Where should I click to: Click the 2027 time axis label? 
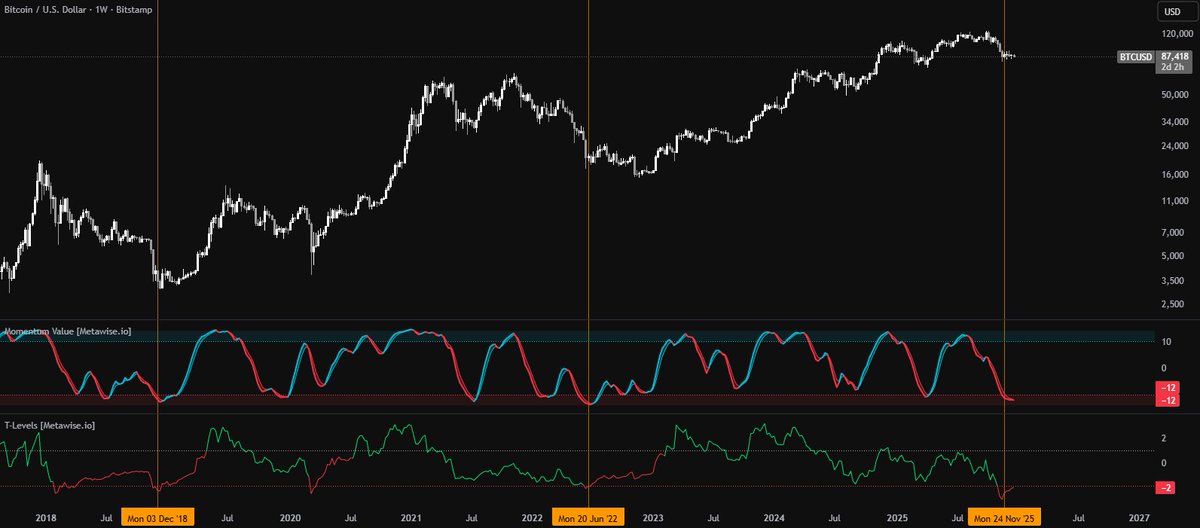[x=1137, y=518]
